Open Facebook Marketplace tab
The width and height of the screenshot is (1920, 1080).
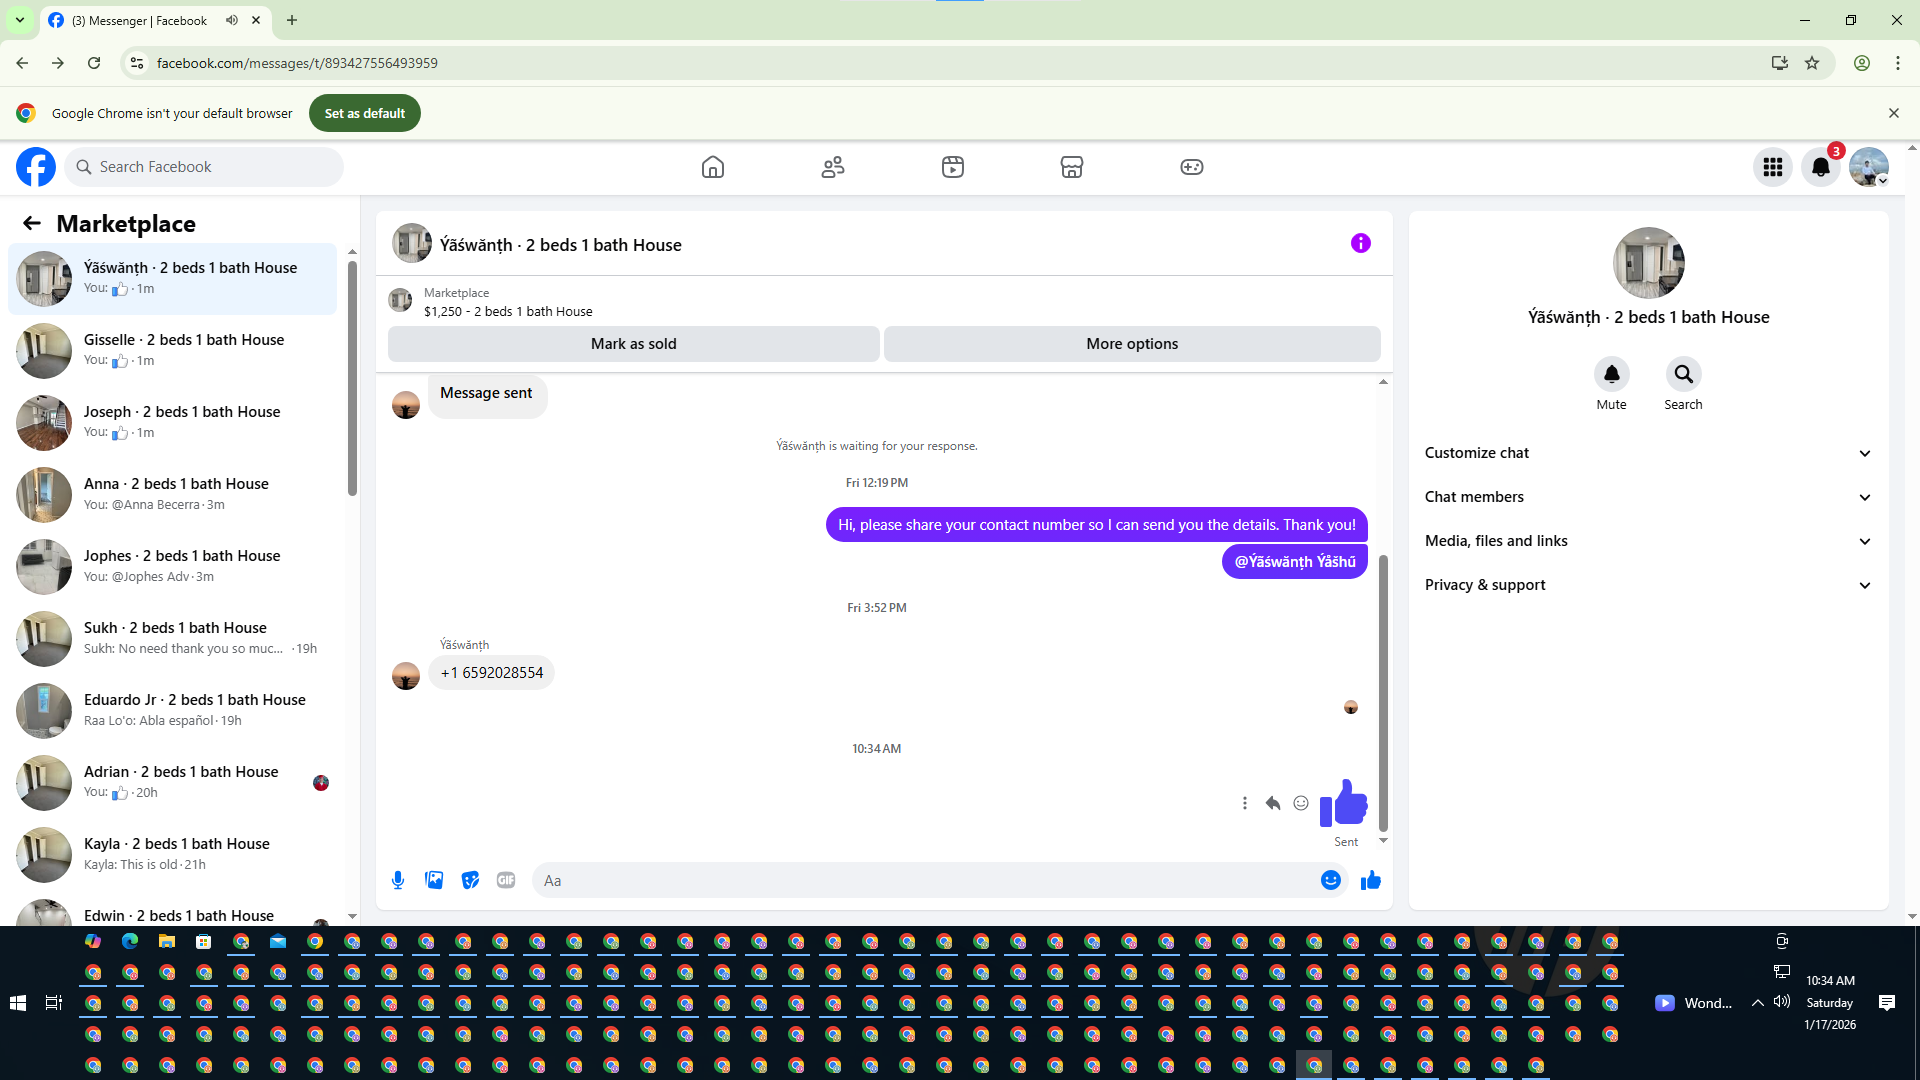(1071, 167)
